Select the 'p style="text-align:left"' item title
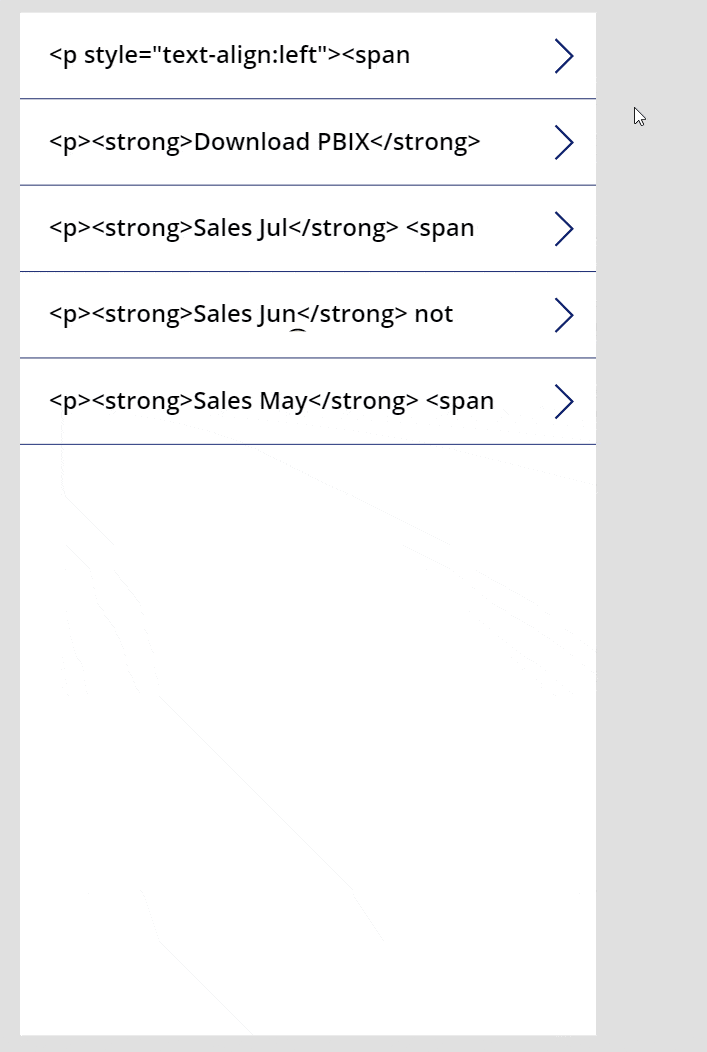Viewport: 707px width, 1052px height. click(229, 55)
